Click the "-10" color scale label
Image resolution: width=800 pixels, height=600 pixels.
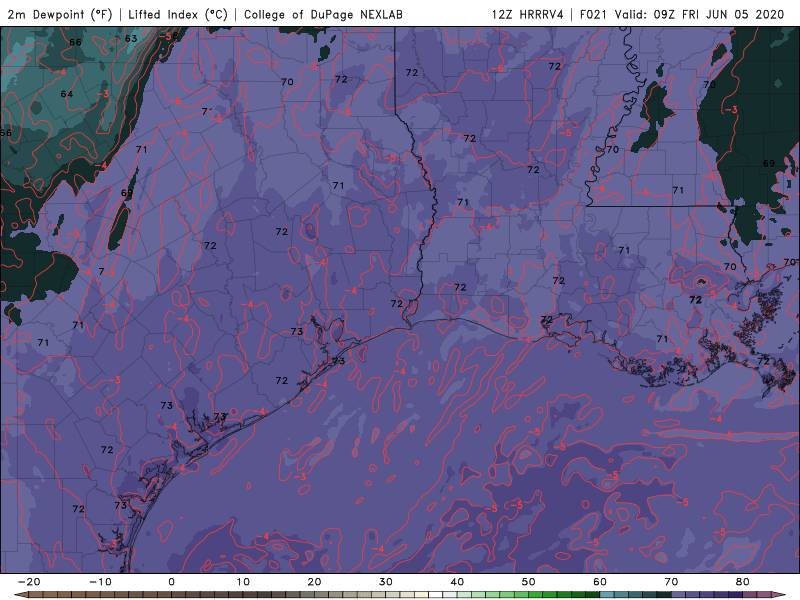[x=100, y=582]
